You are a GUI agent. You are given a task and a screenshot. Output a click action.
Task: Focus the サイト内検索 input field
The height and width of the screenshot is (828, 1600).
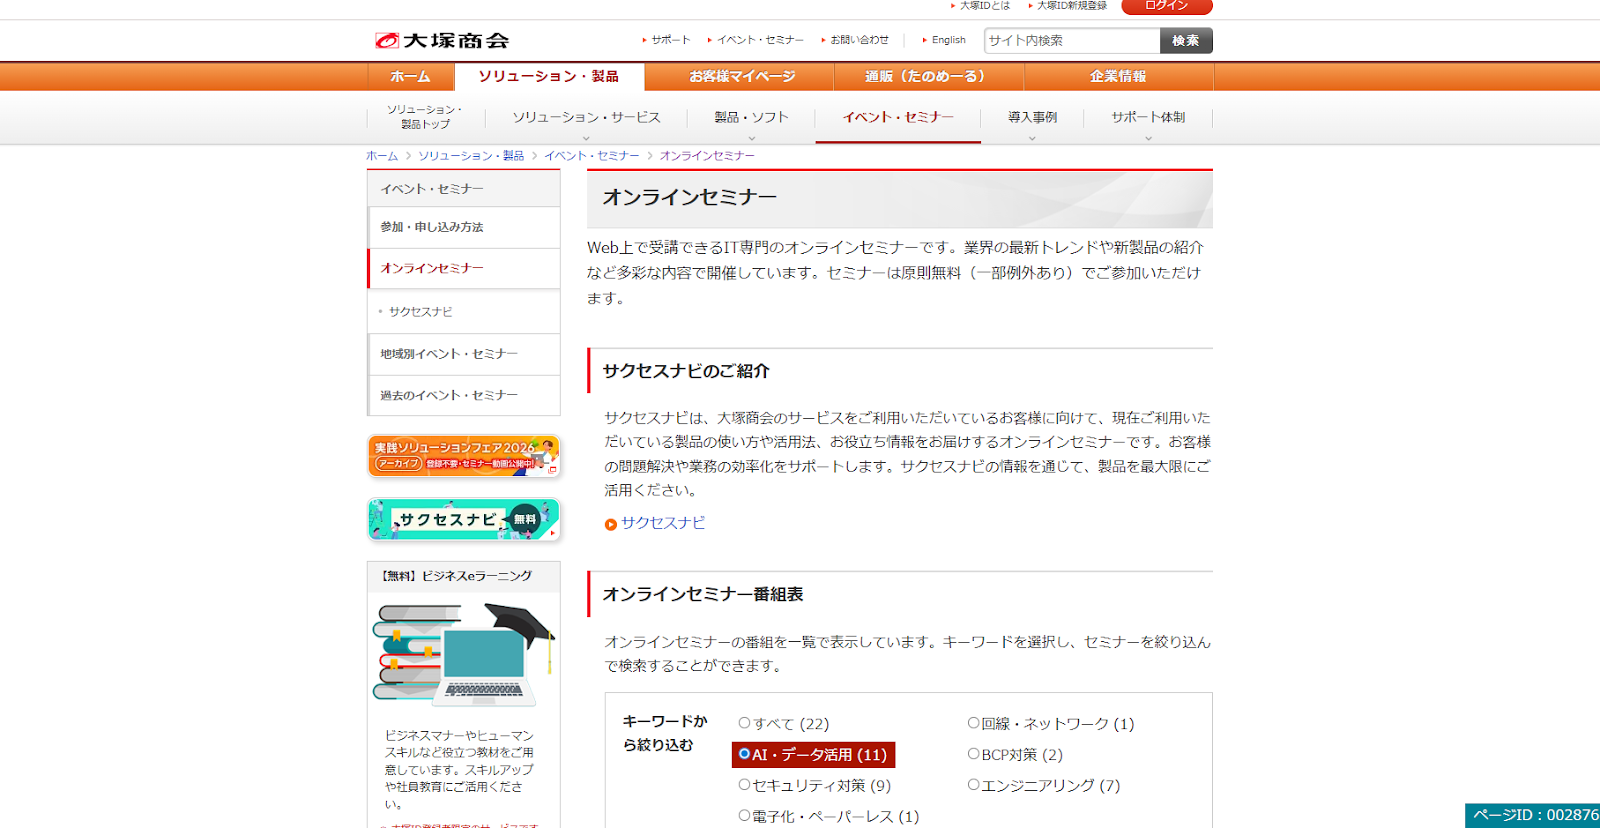(x=1072, y=41)
